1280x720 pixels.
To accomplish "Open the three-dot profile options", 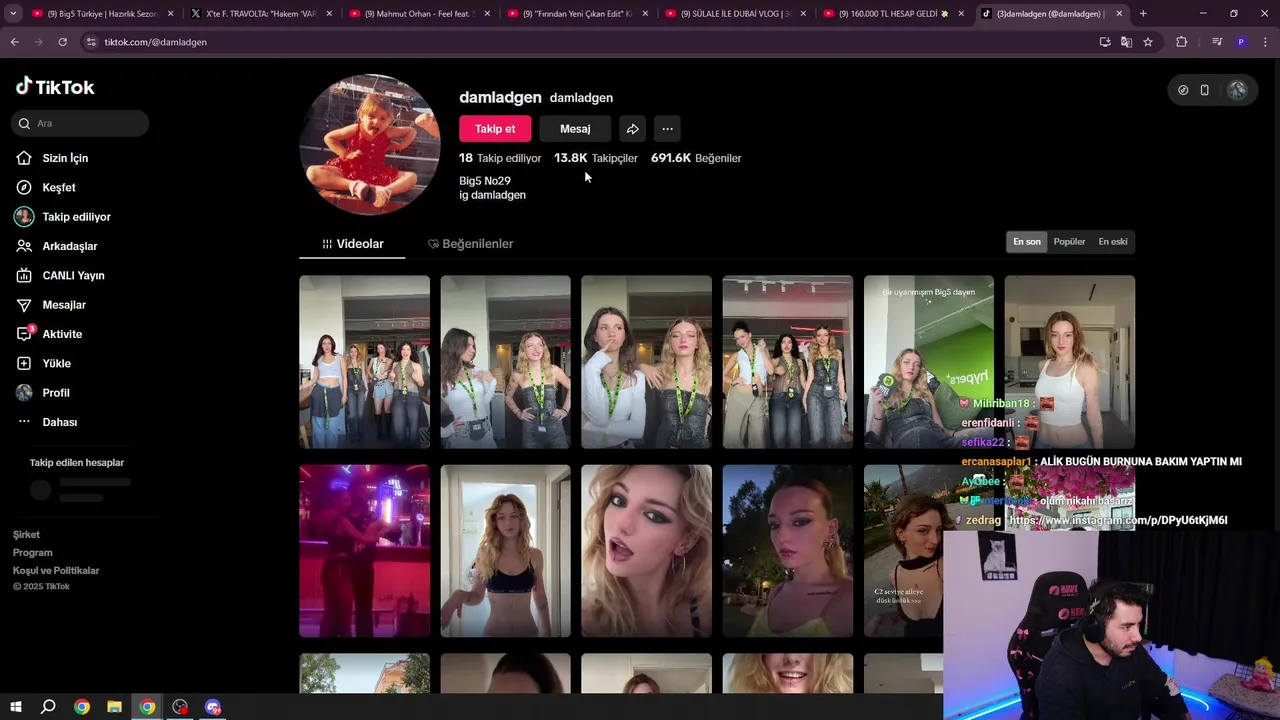I will click(667, 129).
